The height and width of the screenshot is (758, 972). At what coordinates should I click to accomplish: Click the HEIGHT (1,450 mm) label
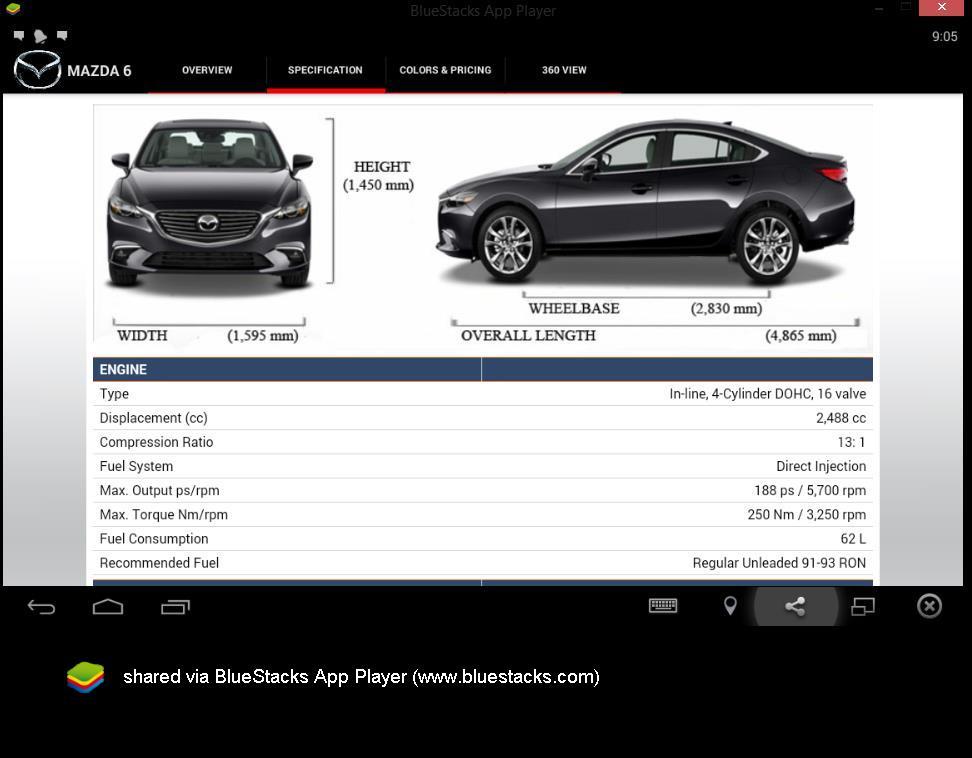pos(379,176)
